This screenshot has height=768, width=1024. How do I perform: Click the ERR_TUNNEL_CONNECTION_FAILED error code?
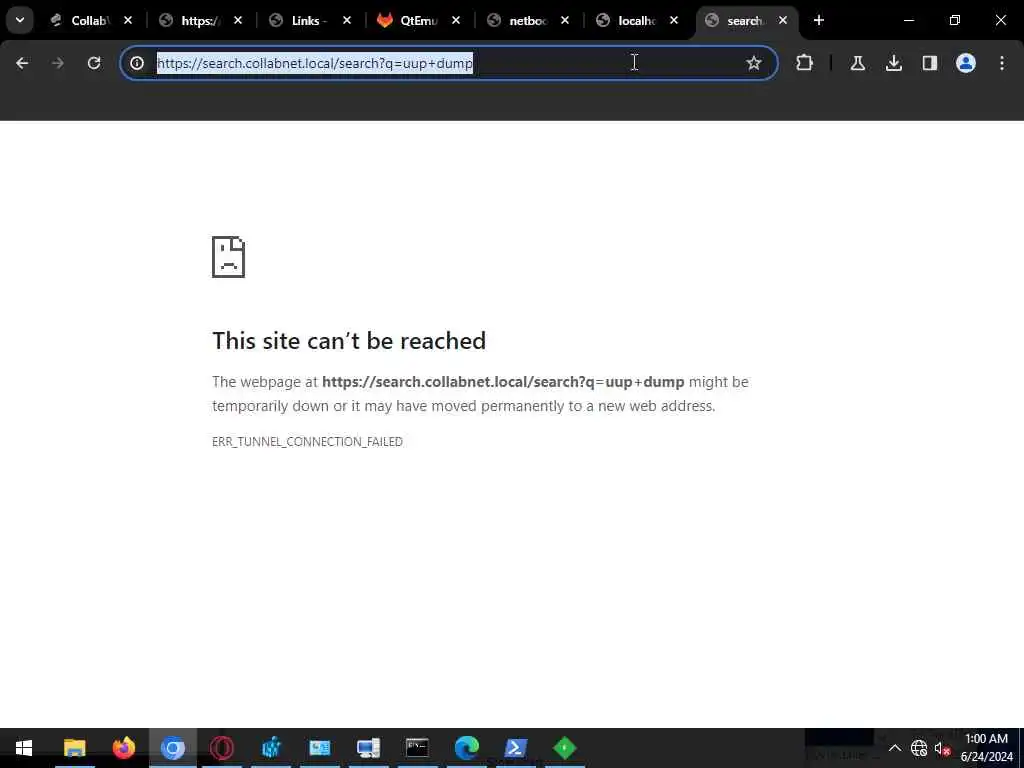pyautogui.click(x=308, y=441)
